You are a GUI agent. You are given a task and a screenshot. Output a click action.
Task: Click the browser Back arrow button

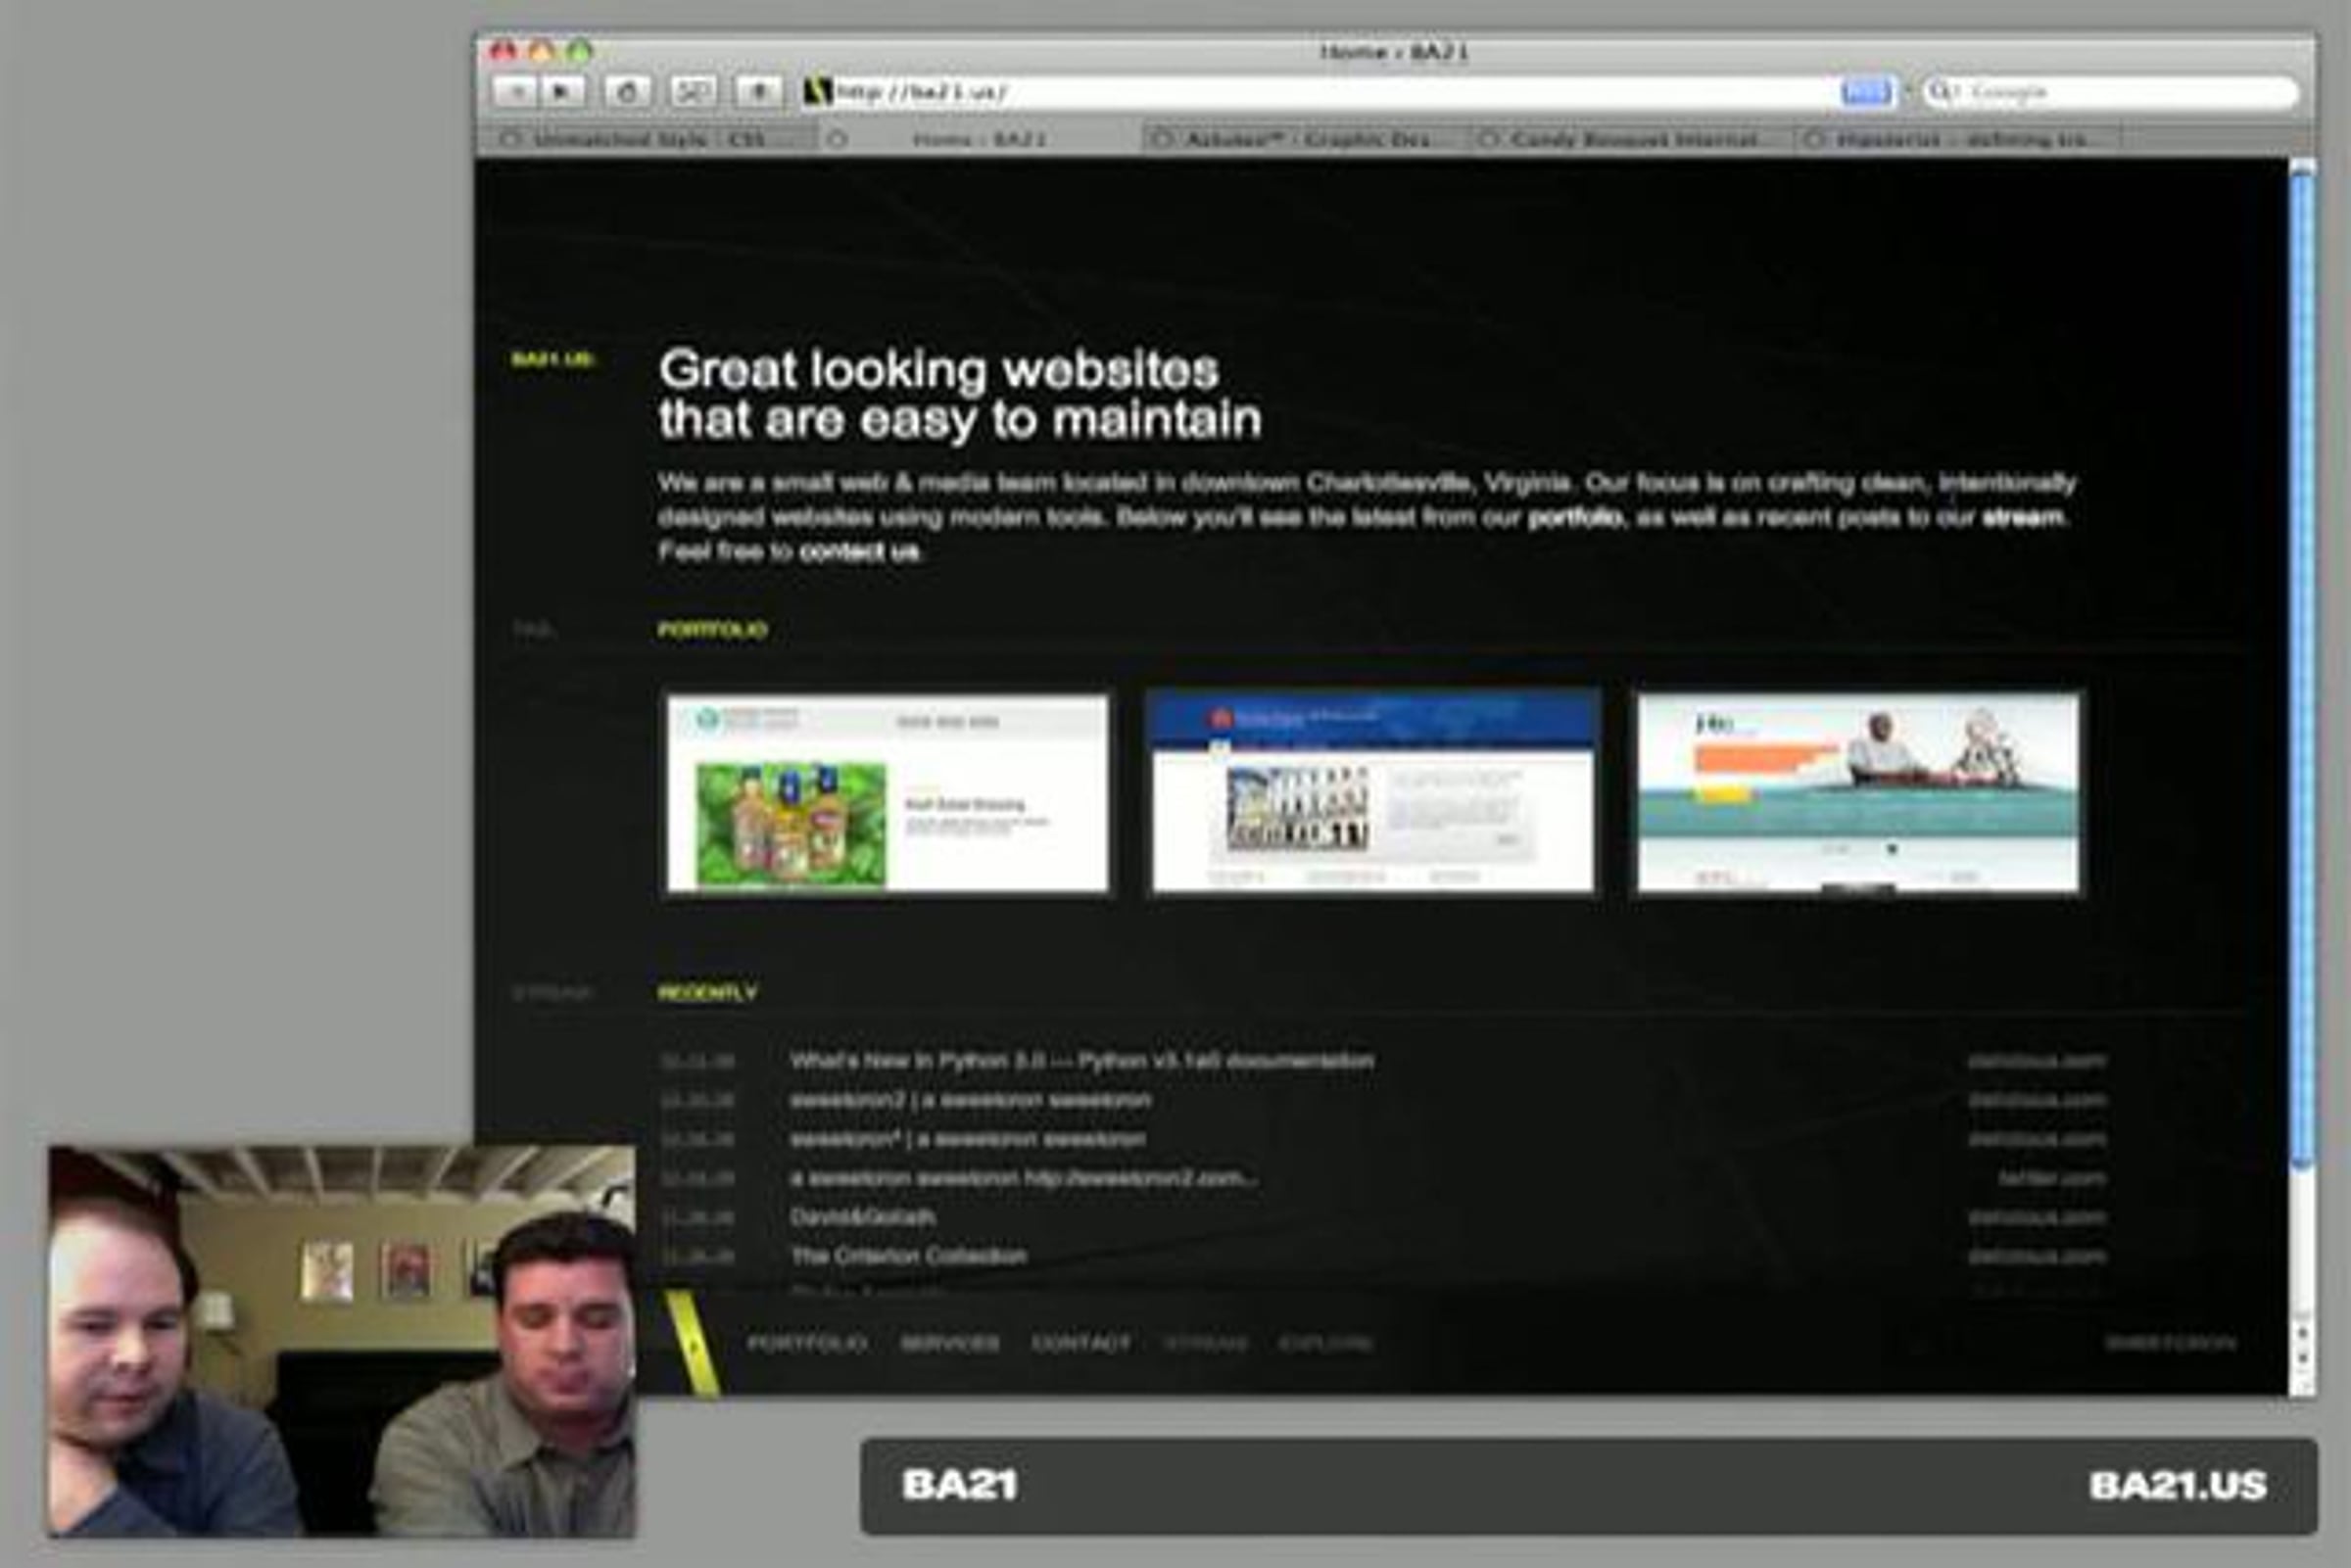tap(516, 92)
